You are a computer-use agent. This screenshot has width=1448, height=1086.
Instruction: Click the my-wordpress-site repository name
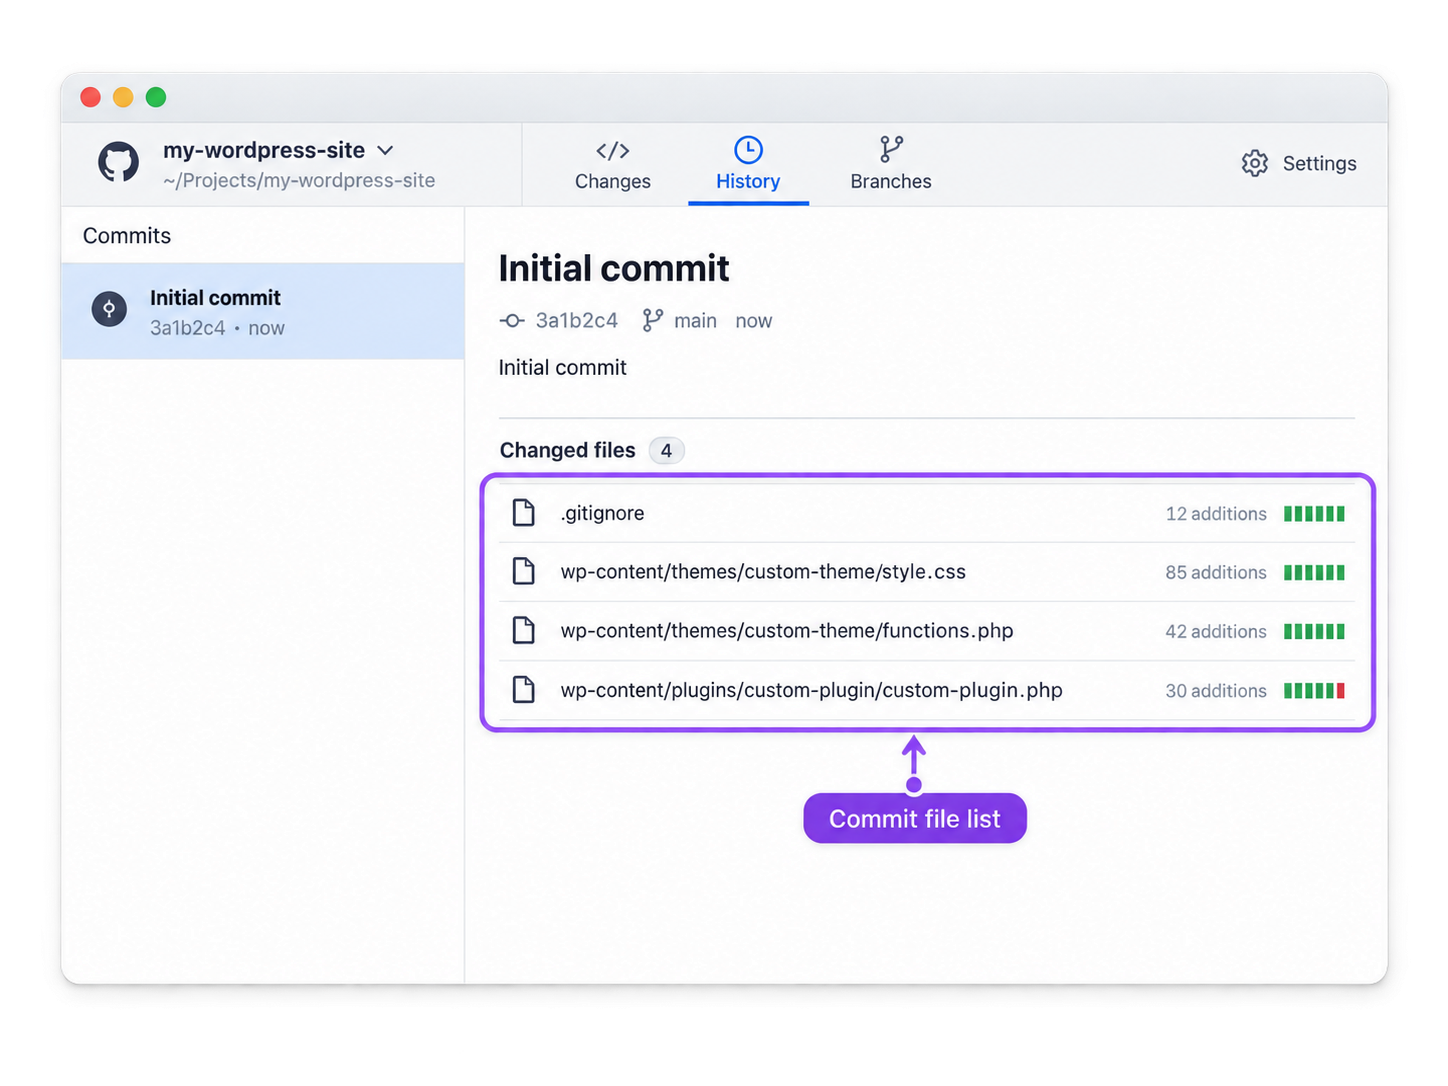264,151
